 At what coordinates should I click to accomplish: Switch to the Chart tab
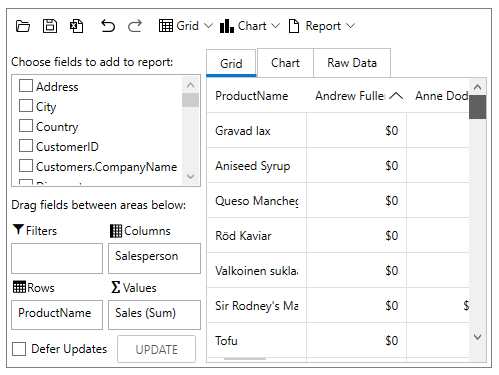pos(285,63)
